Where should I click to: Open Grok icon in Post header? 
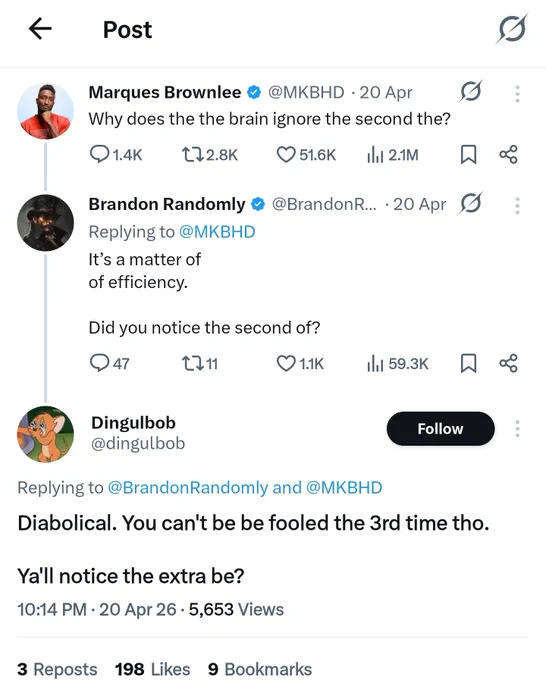[512, 29]
